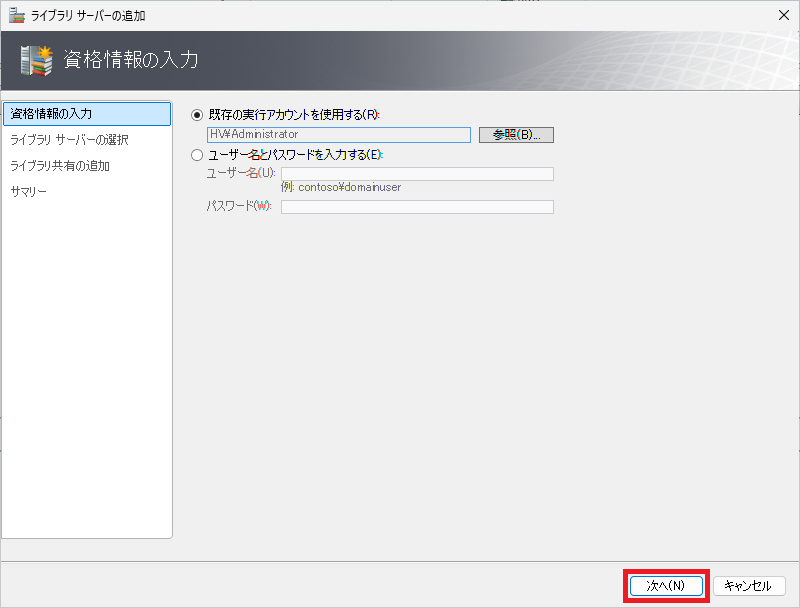This screenshot has height=608, width=800.
Task: Go to the サマリー step
Action: coord(29,192)
